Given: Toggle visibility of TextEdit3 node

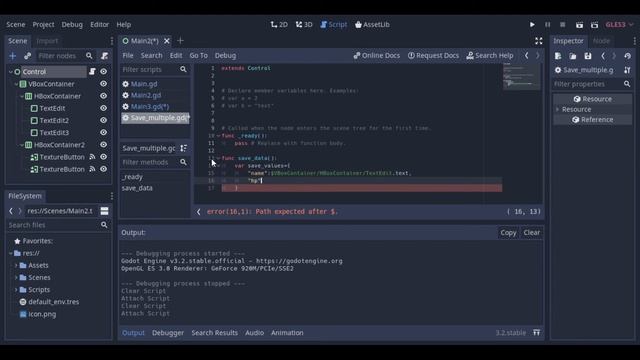Looking at the screenshot, I should (x=104, y=132).
